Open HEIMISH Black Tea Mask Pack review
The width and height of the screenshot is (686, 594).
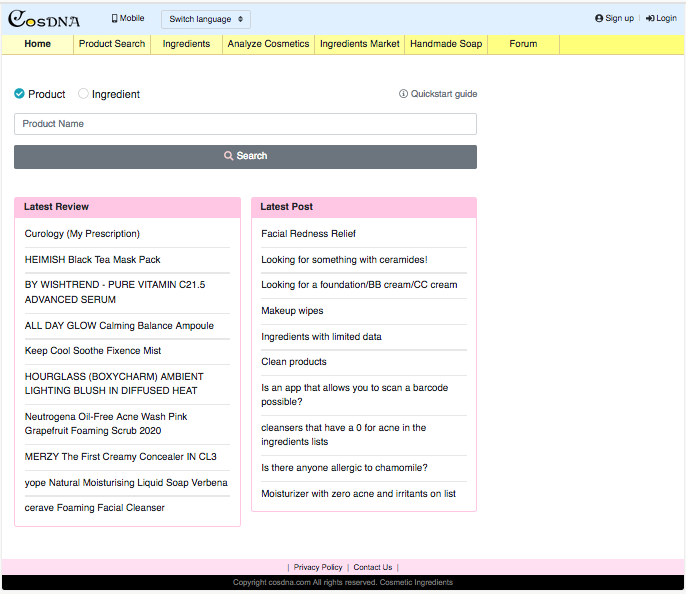92,259
